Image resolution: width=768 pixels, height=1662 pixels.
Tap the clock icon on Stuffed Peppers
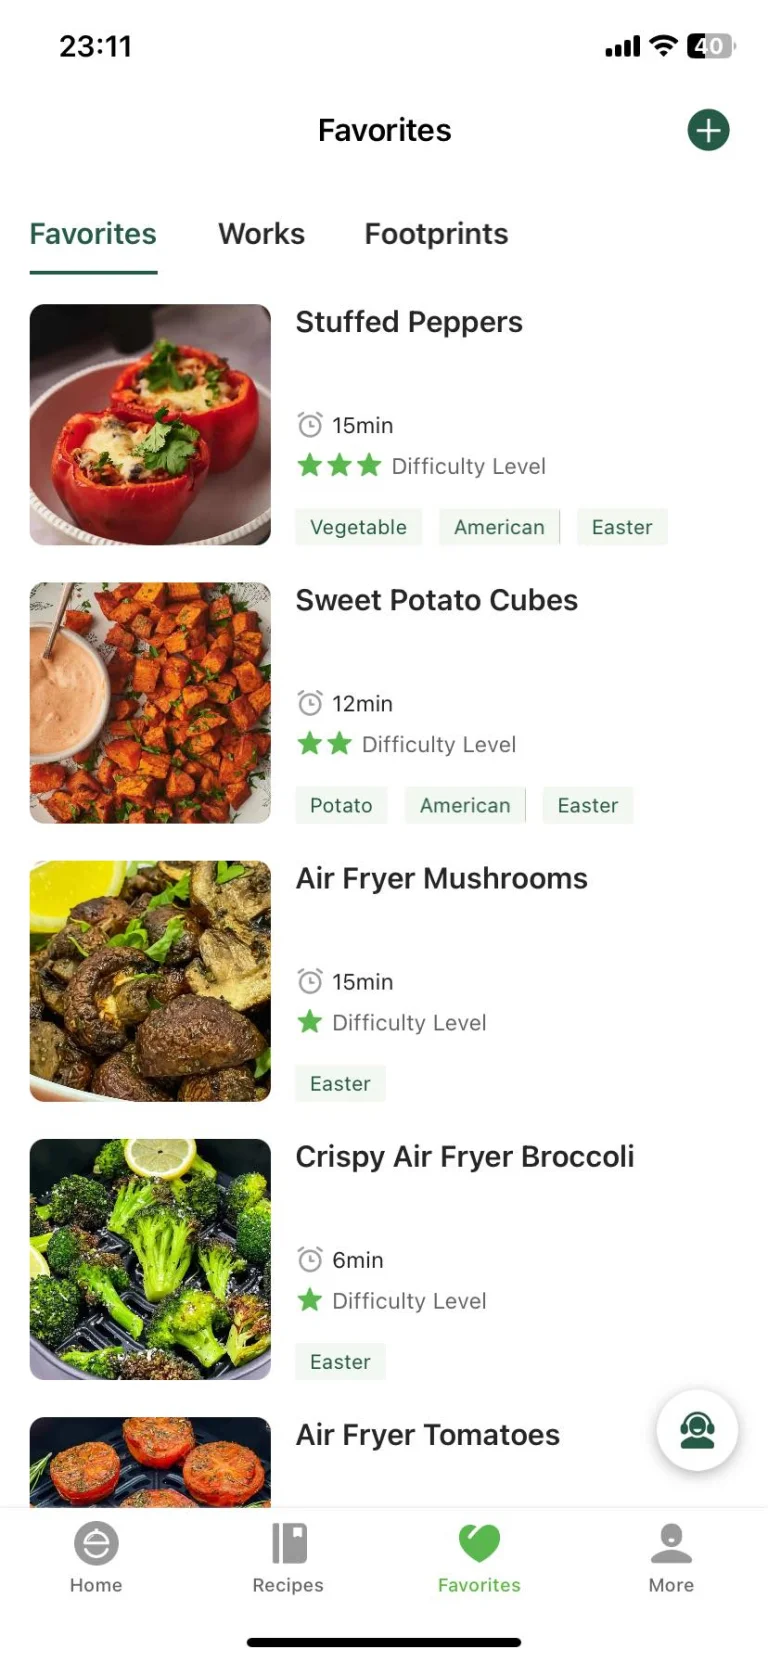[x=310, y=425]
